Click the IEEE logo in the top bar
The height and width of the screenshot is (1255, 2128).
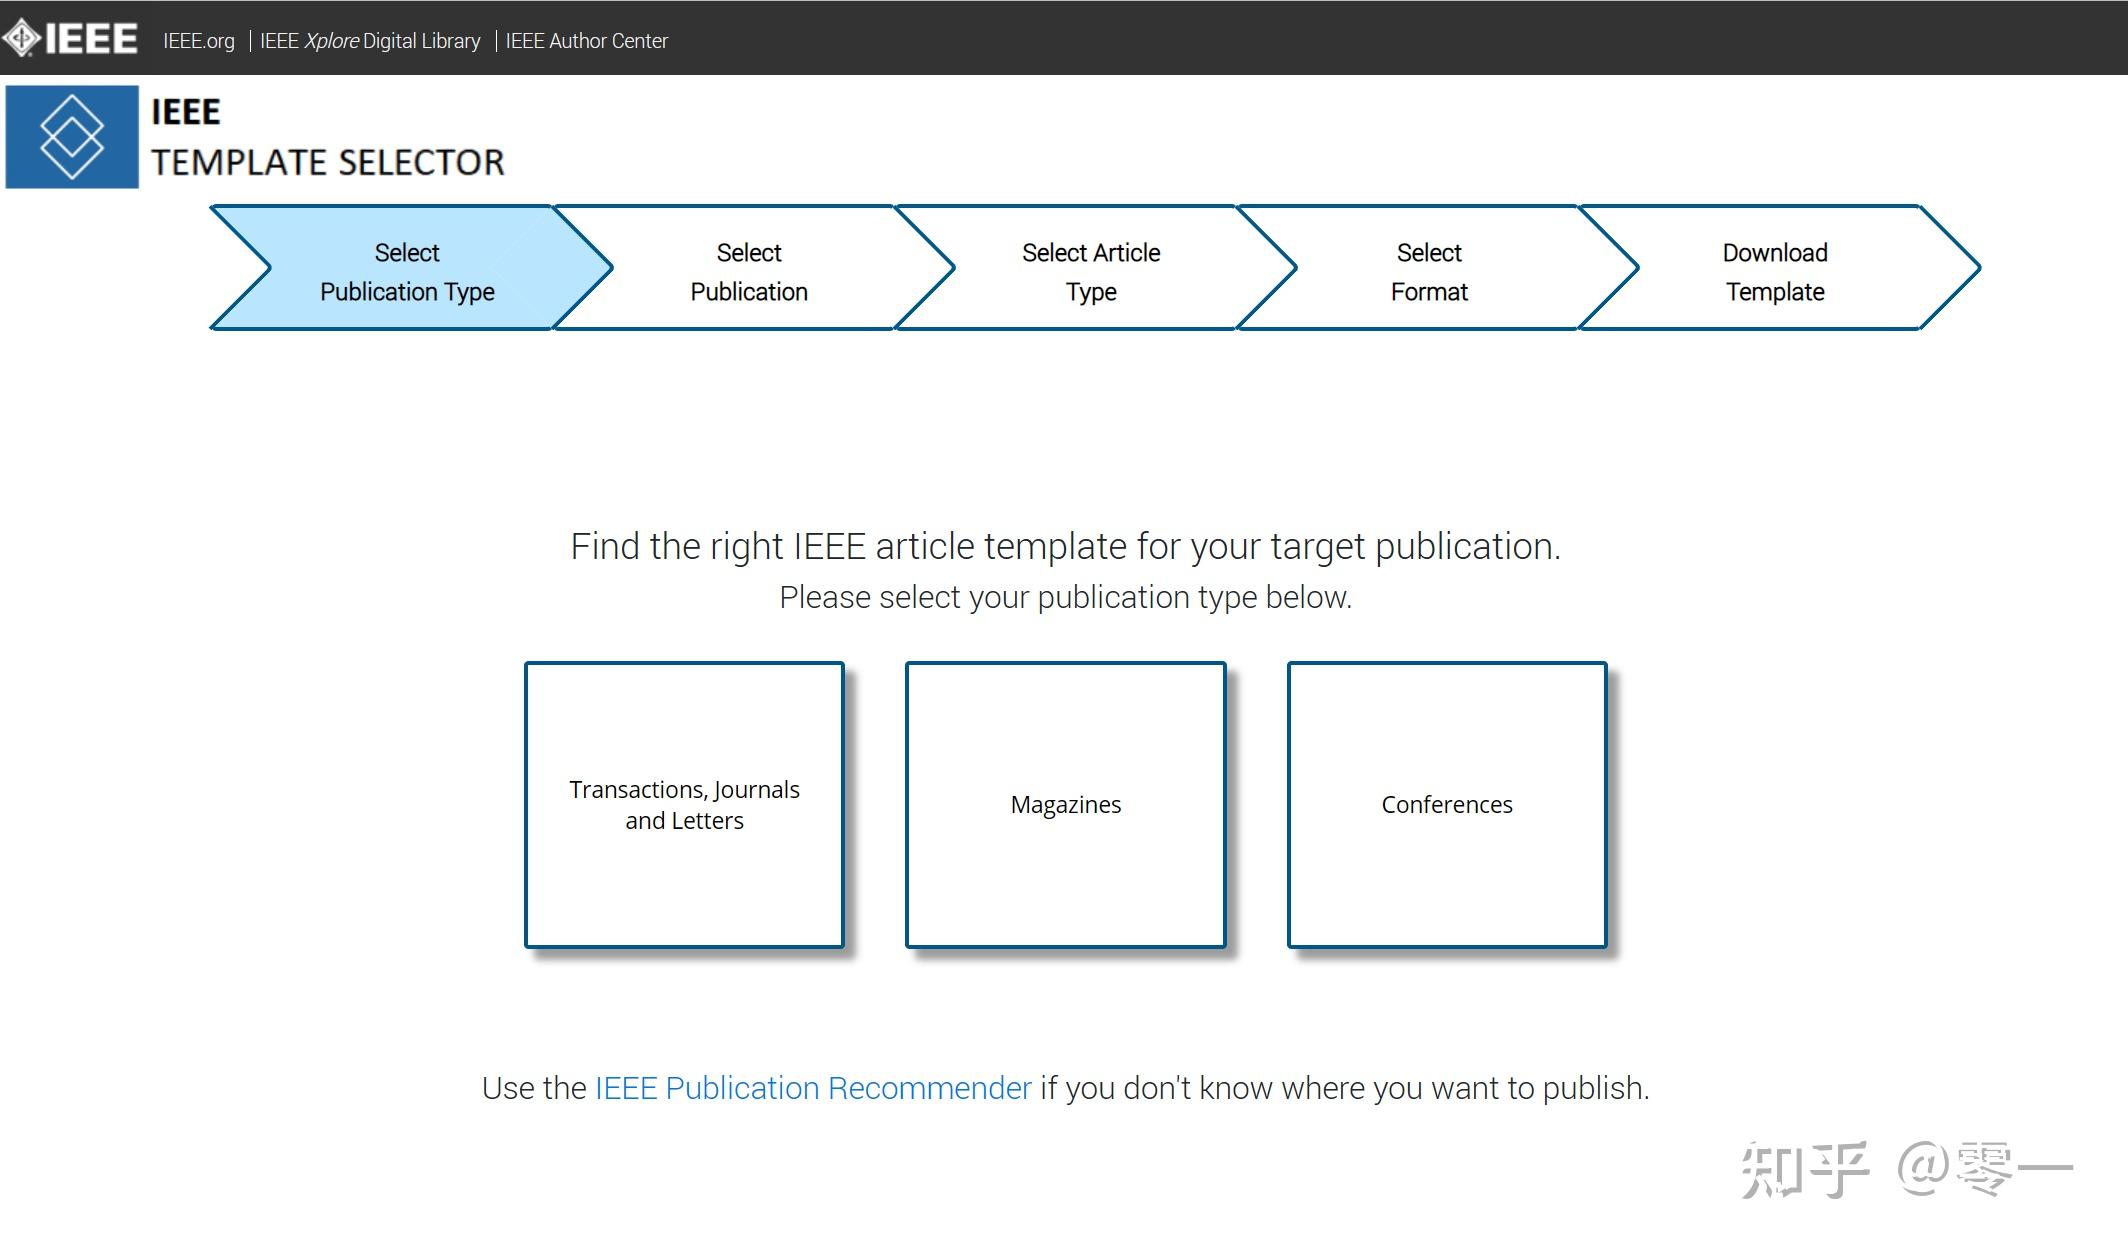coord(70,39)
